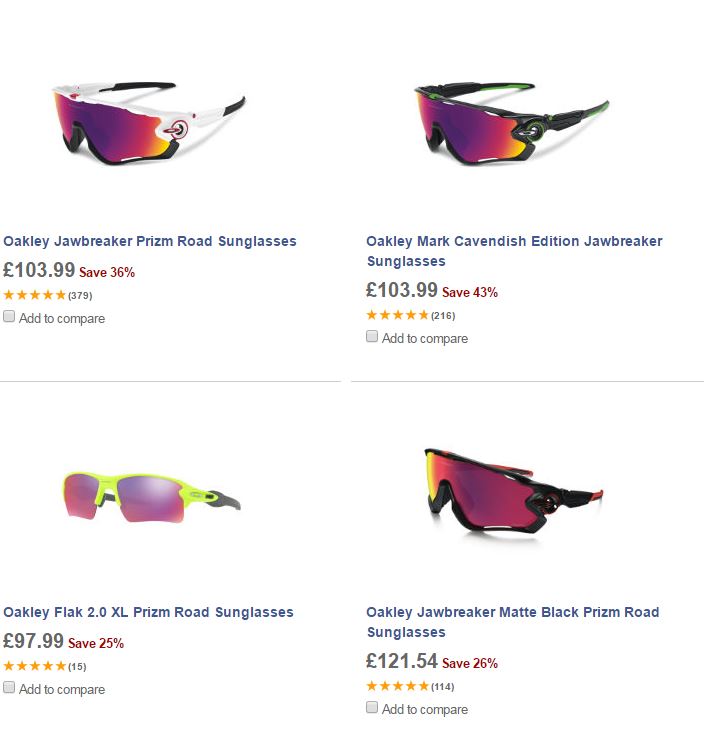Click the £97.99 price
This screenshot has height=745, width=705.
[33, 641]
